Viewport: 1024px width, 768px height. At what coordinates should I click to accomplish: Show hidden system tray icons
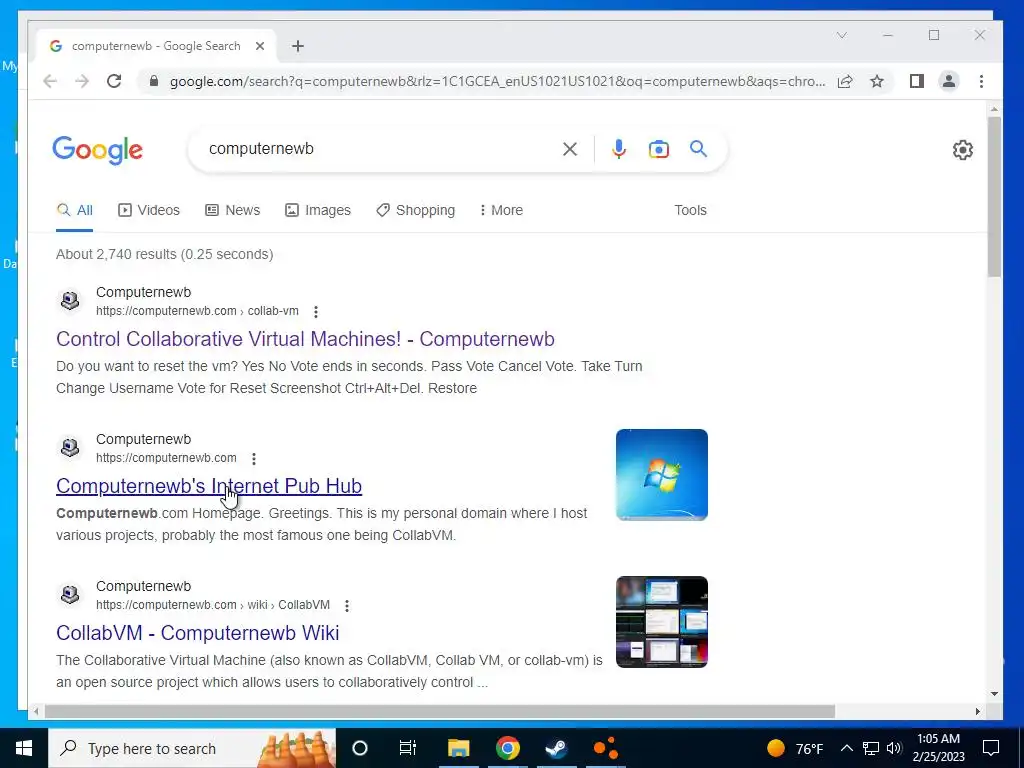[846, 748]
